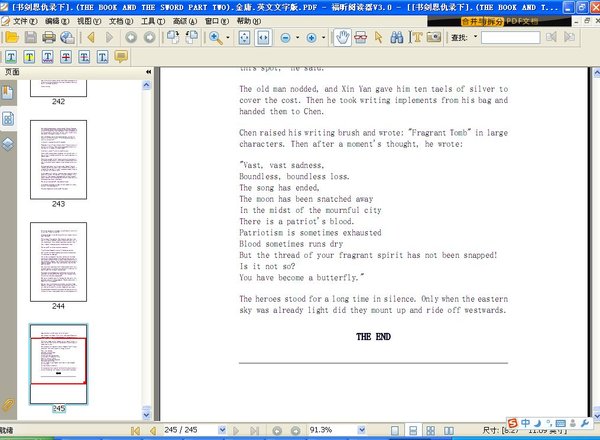This screenshot has height=440, width=600.
Task: Expand the Zoom tool dropdown arrow
Action: pos(228,37)
